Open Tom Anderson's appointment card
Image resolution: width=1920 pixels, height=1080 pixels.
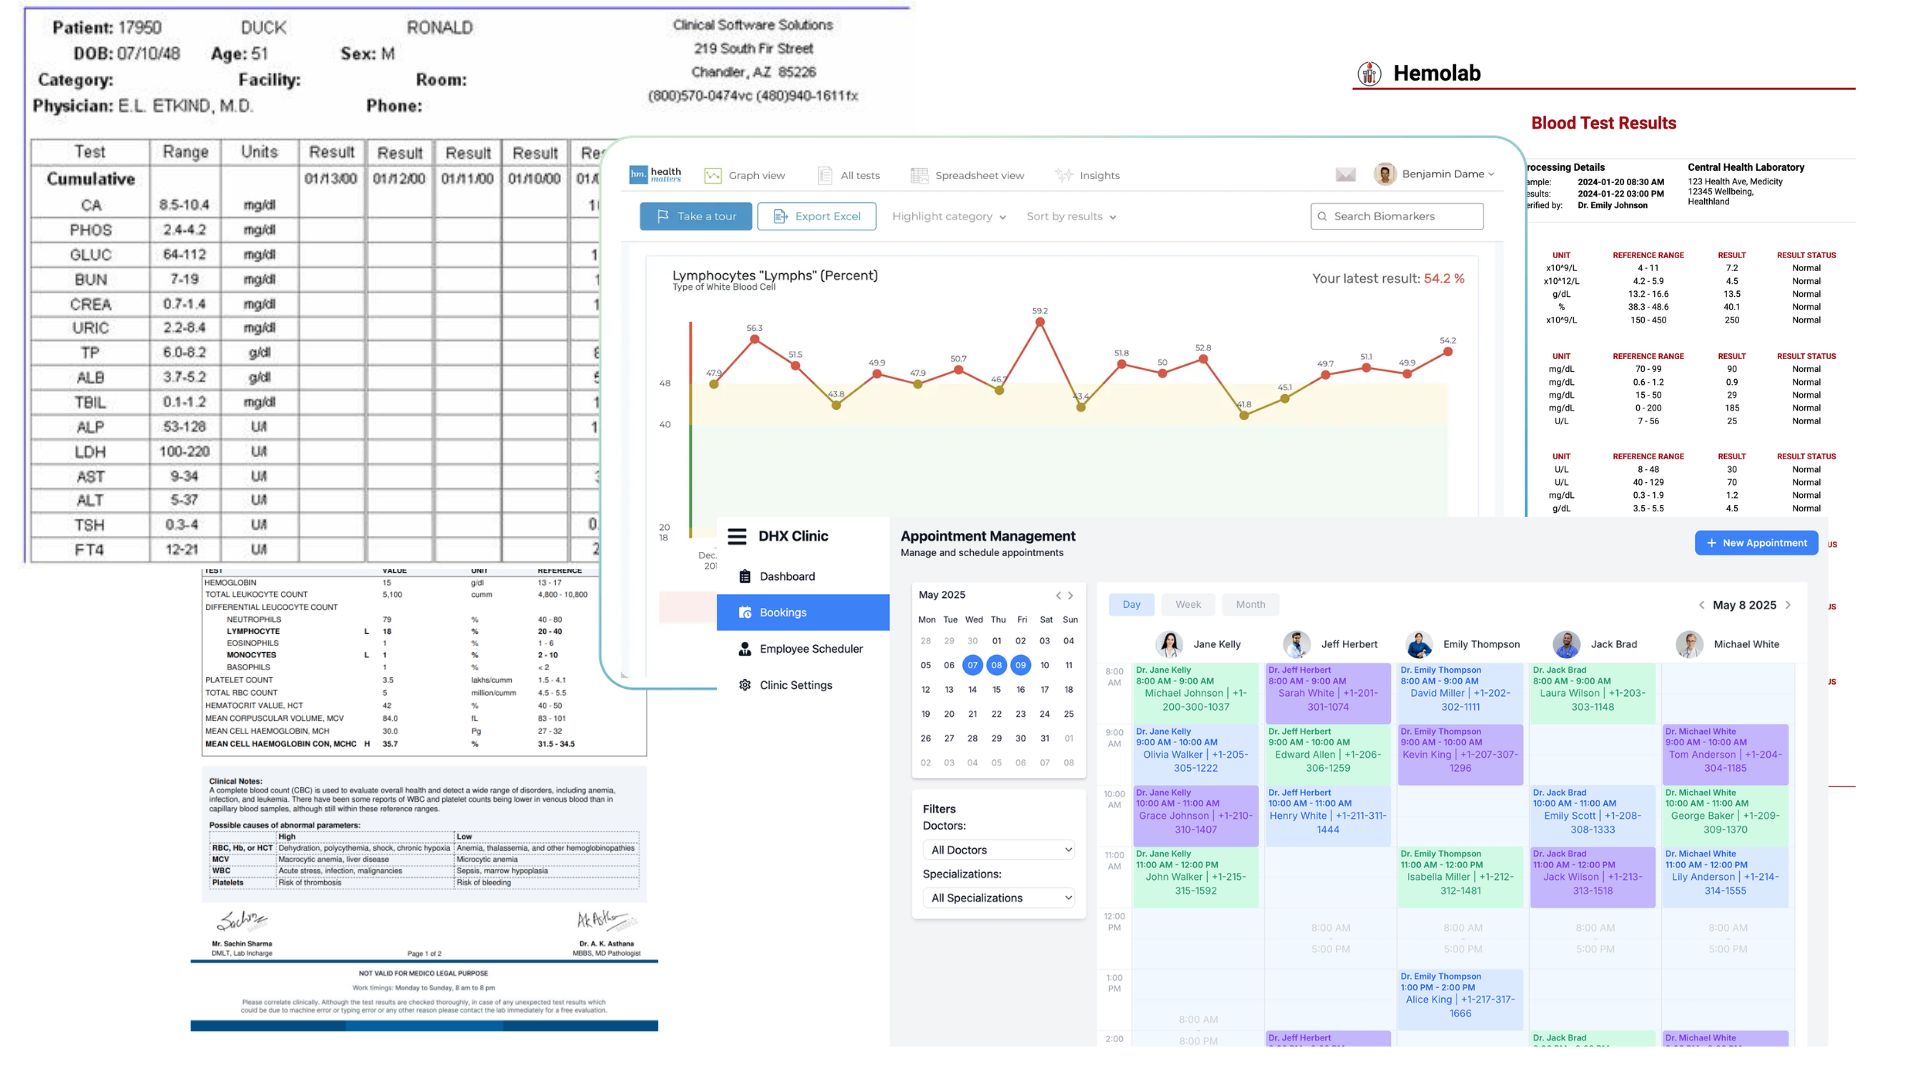pyautogui.click(x=1725, y=755)
